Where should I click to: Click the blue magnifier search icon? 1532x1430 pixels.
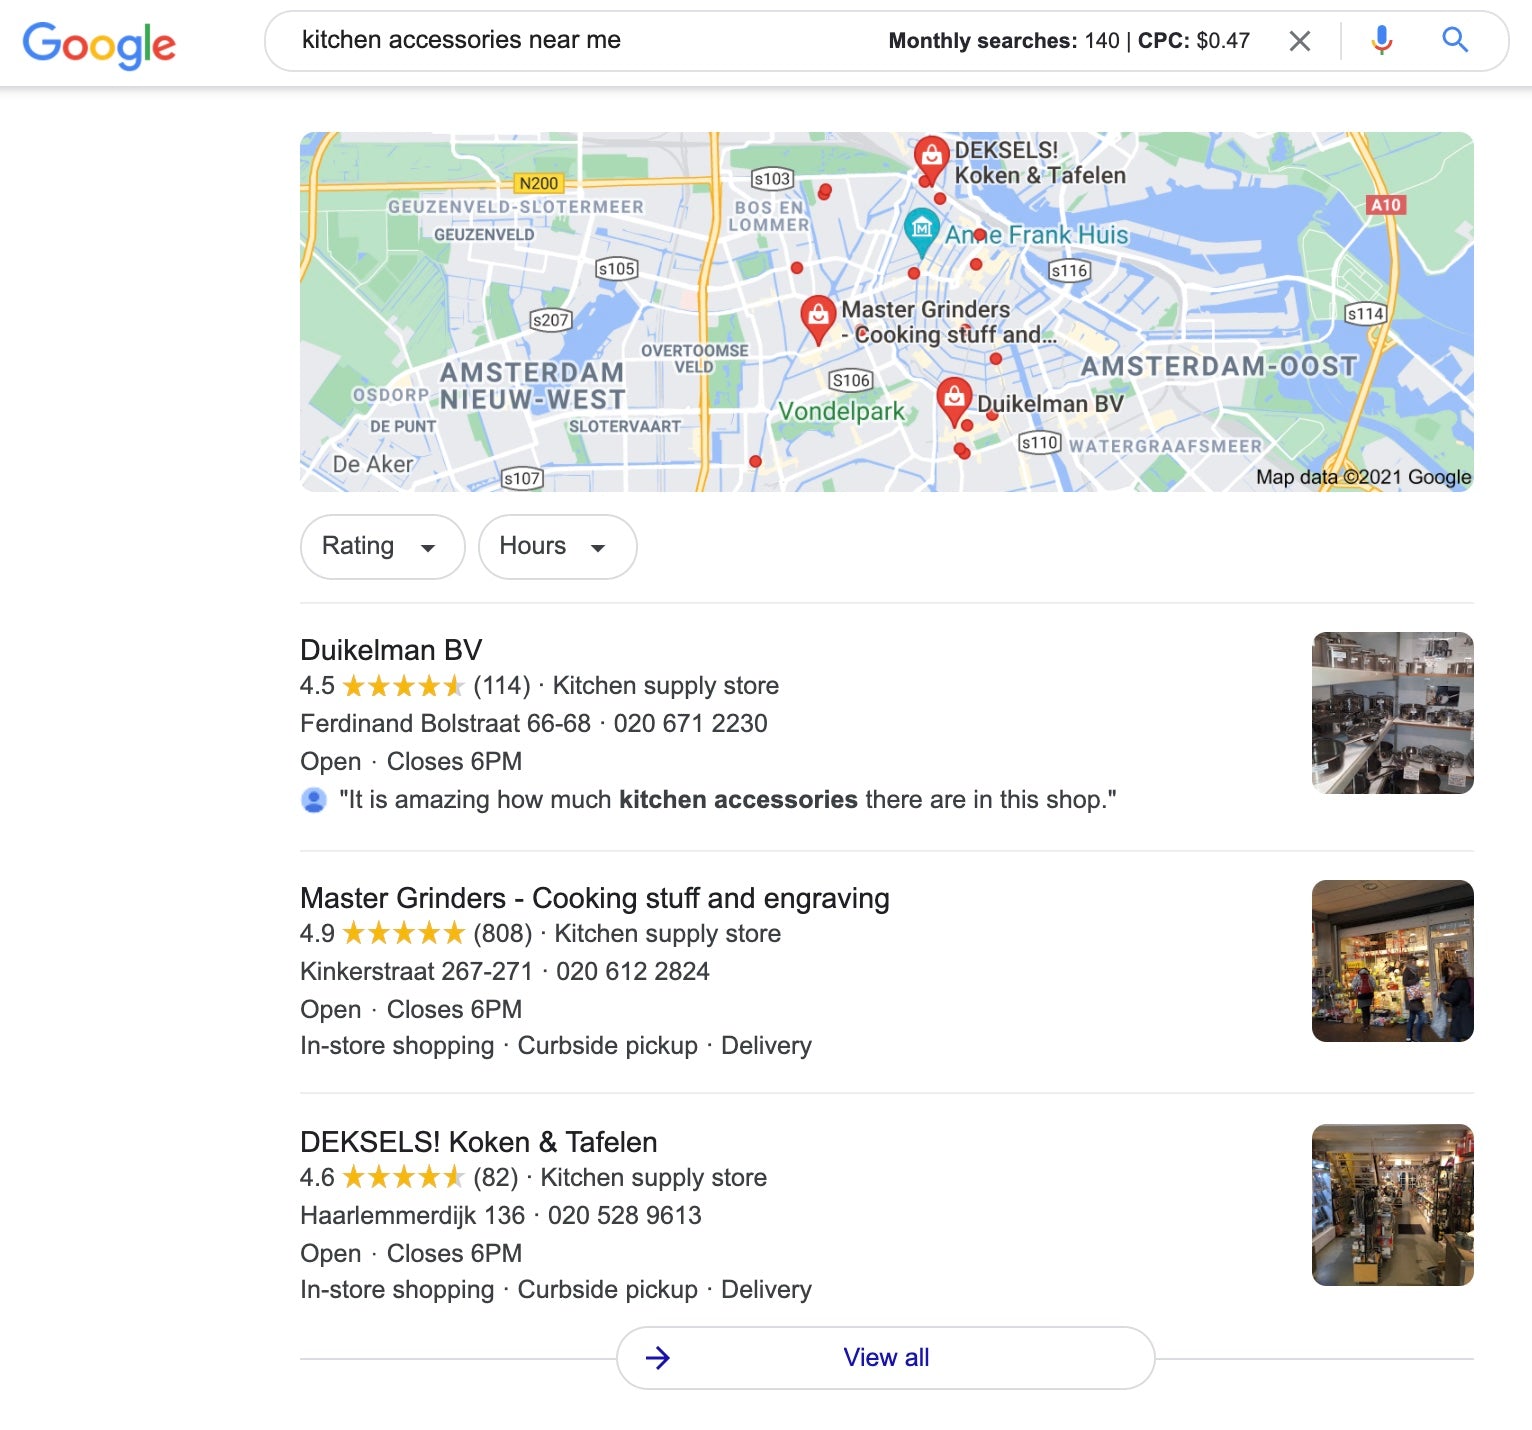point(1455,40)
